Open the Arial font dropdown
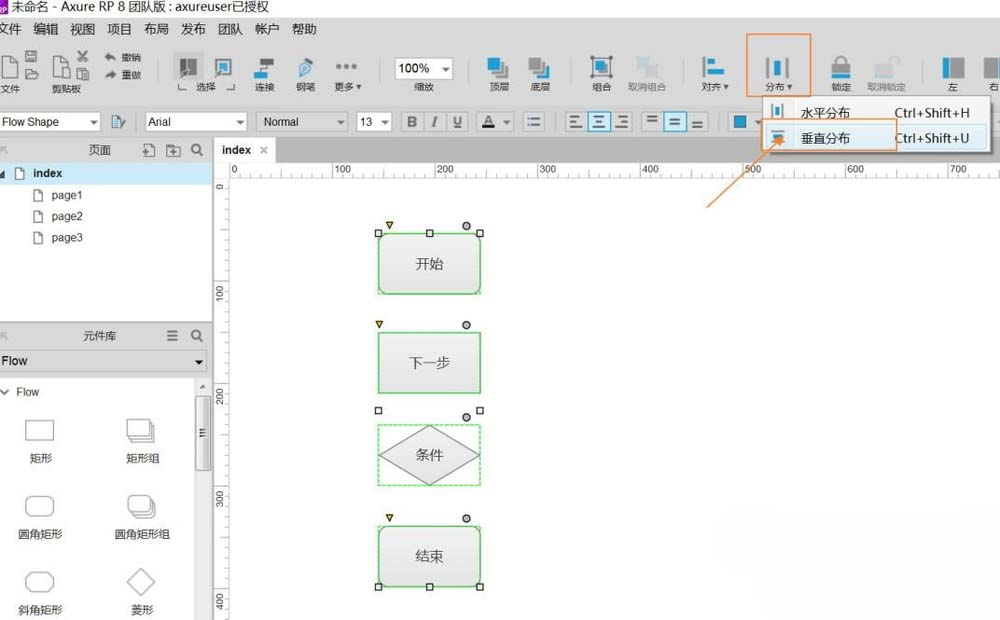Viewport: 1000px width, 620px height. [196, 122]
